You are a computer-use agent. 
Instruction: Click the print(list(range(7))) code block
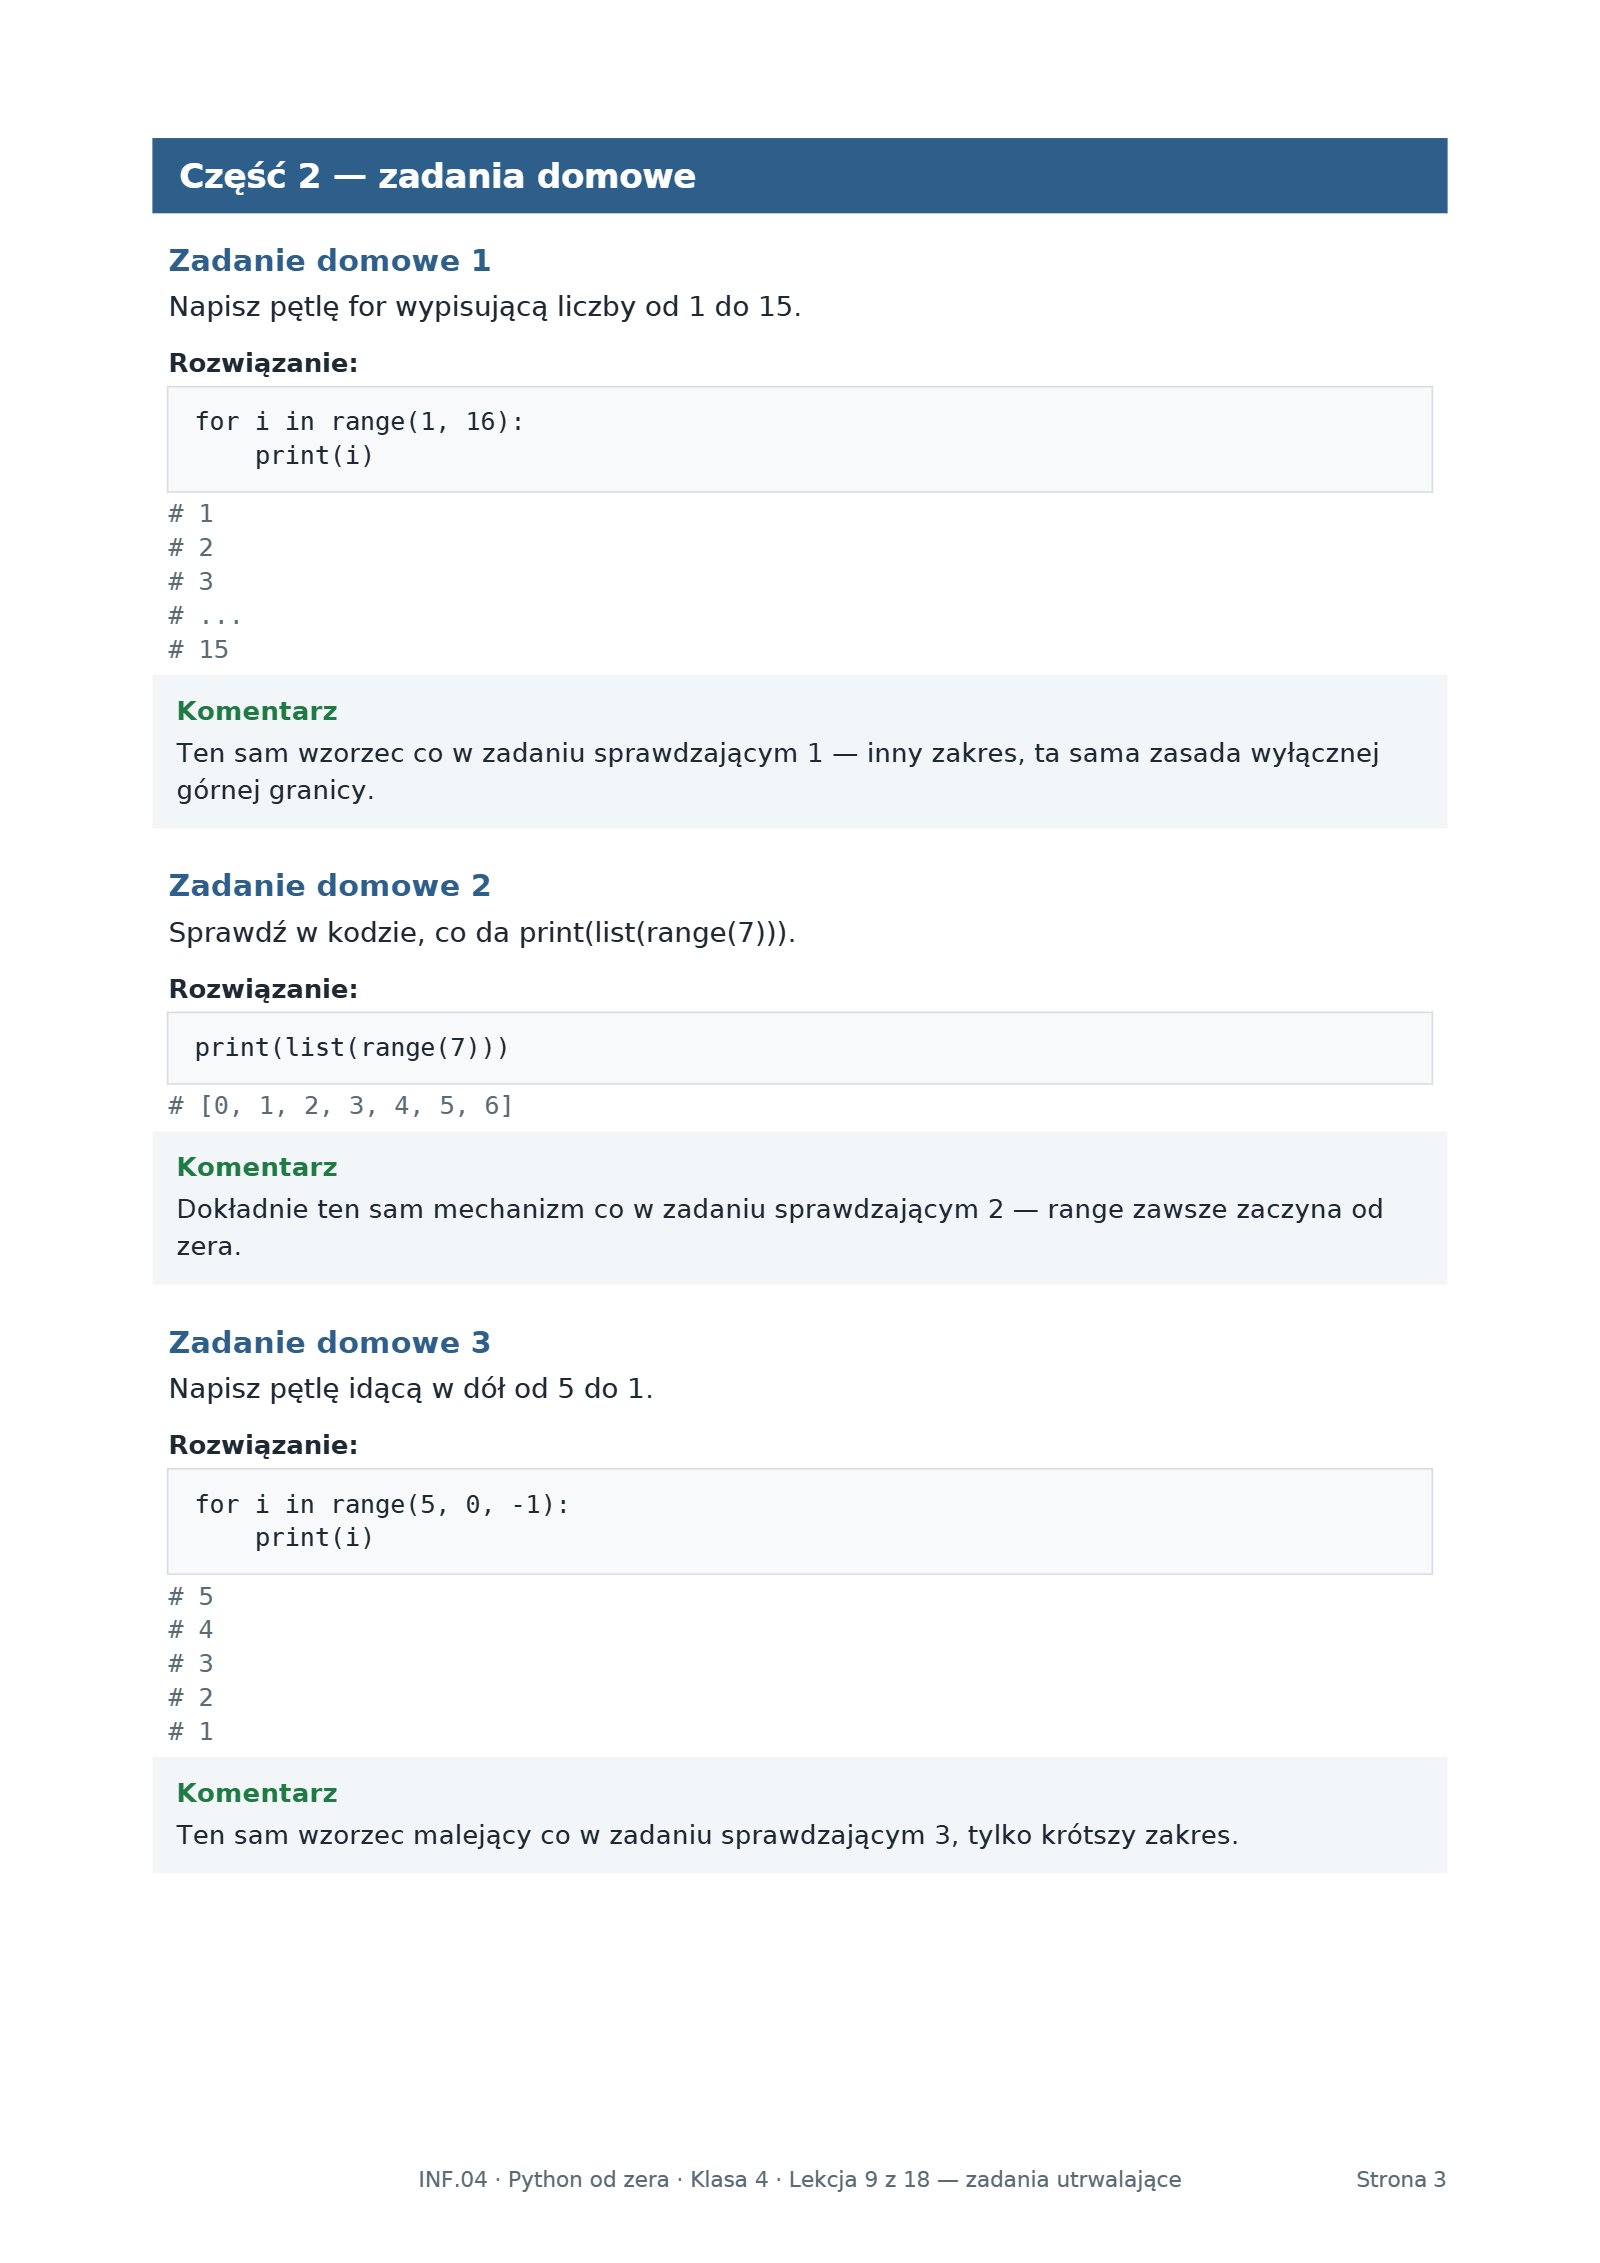point(799,1048)
